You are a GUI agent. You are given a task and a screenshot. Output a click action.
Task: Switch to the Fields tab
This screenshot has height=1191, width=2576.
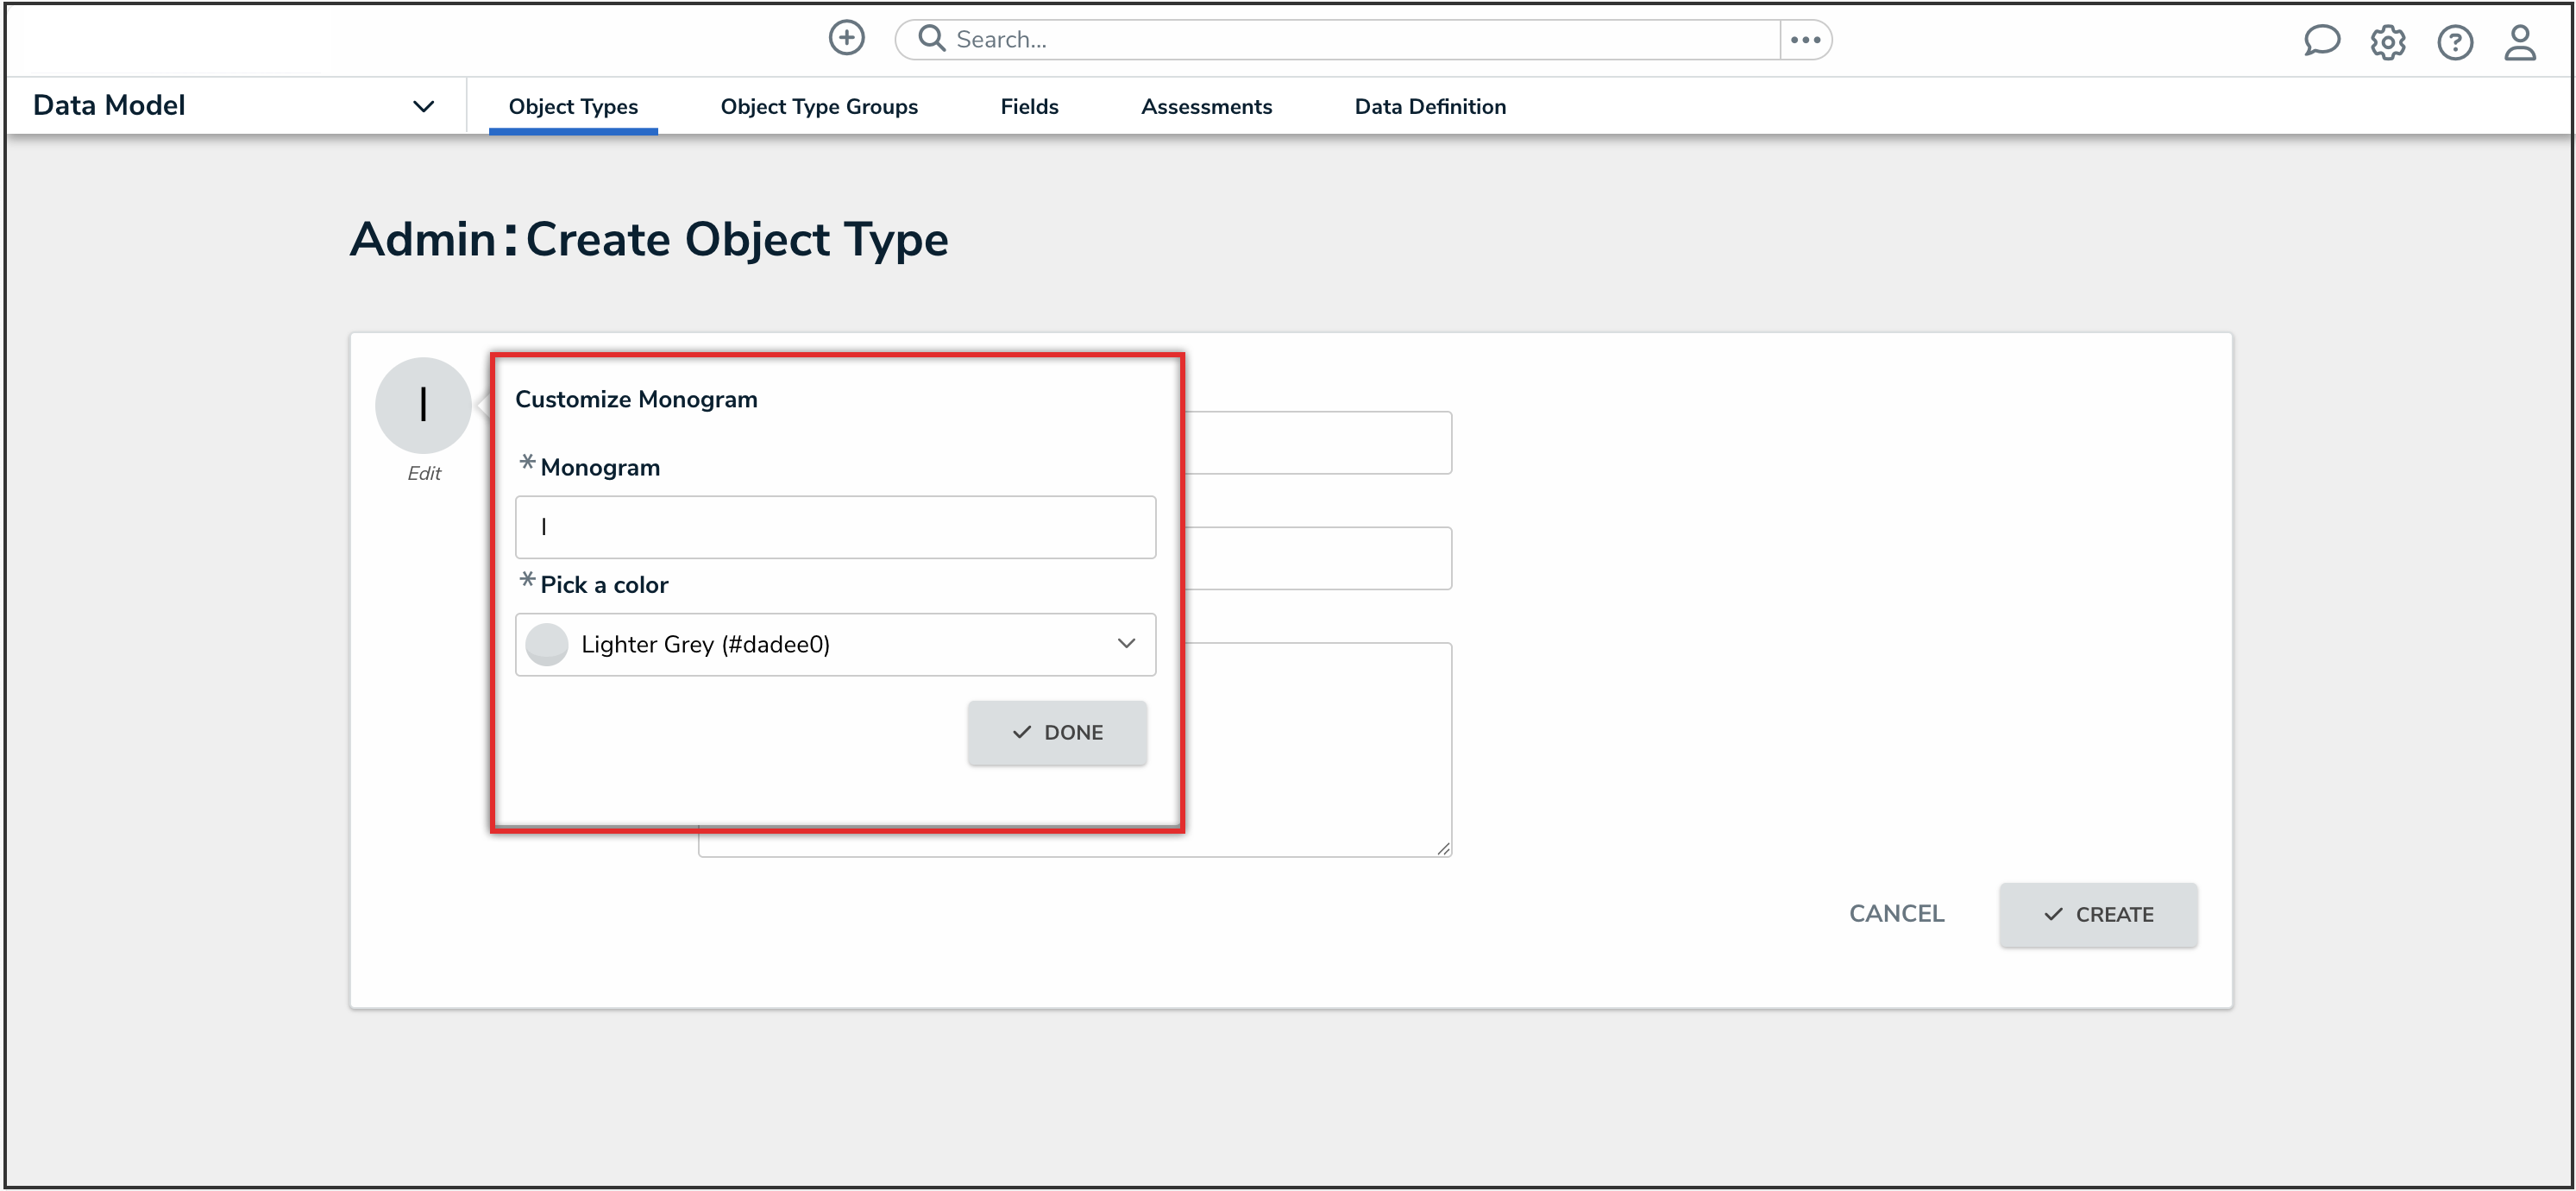click(1029, 106)
